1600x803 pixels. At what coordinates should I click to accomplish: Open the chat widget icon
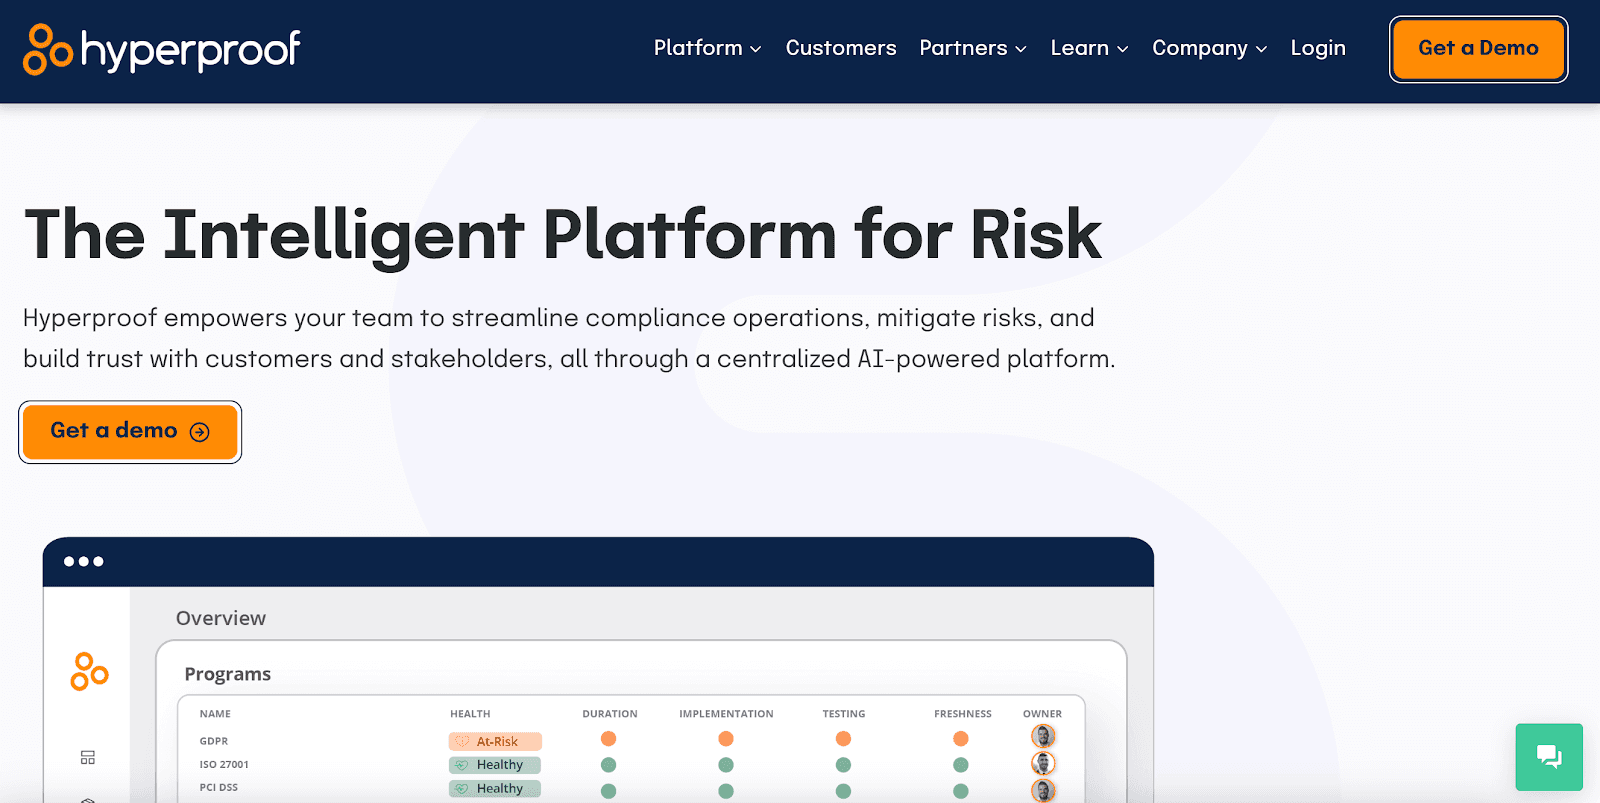pyautogui.click(x=1549, y=757)
